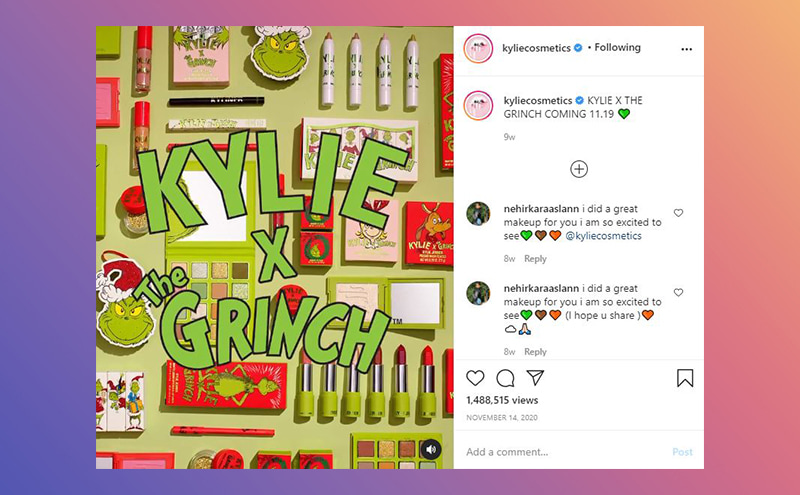Like first nehirkaraaslann comment
Screen dimensions: 800x495
(678, 213)
